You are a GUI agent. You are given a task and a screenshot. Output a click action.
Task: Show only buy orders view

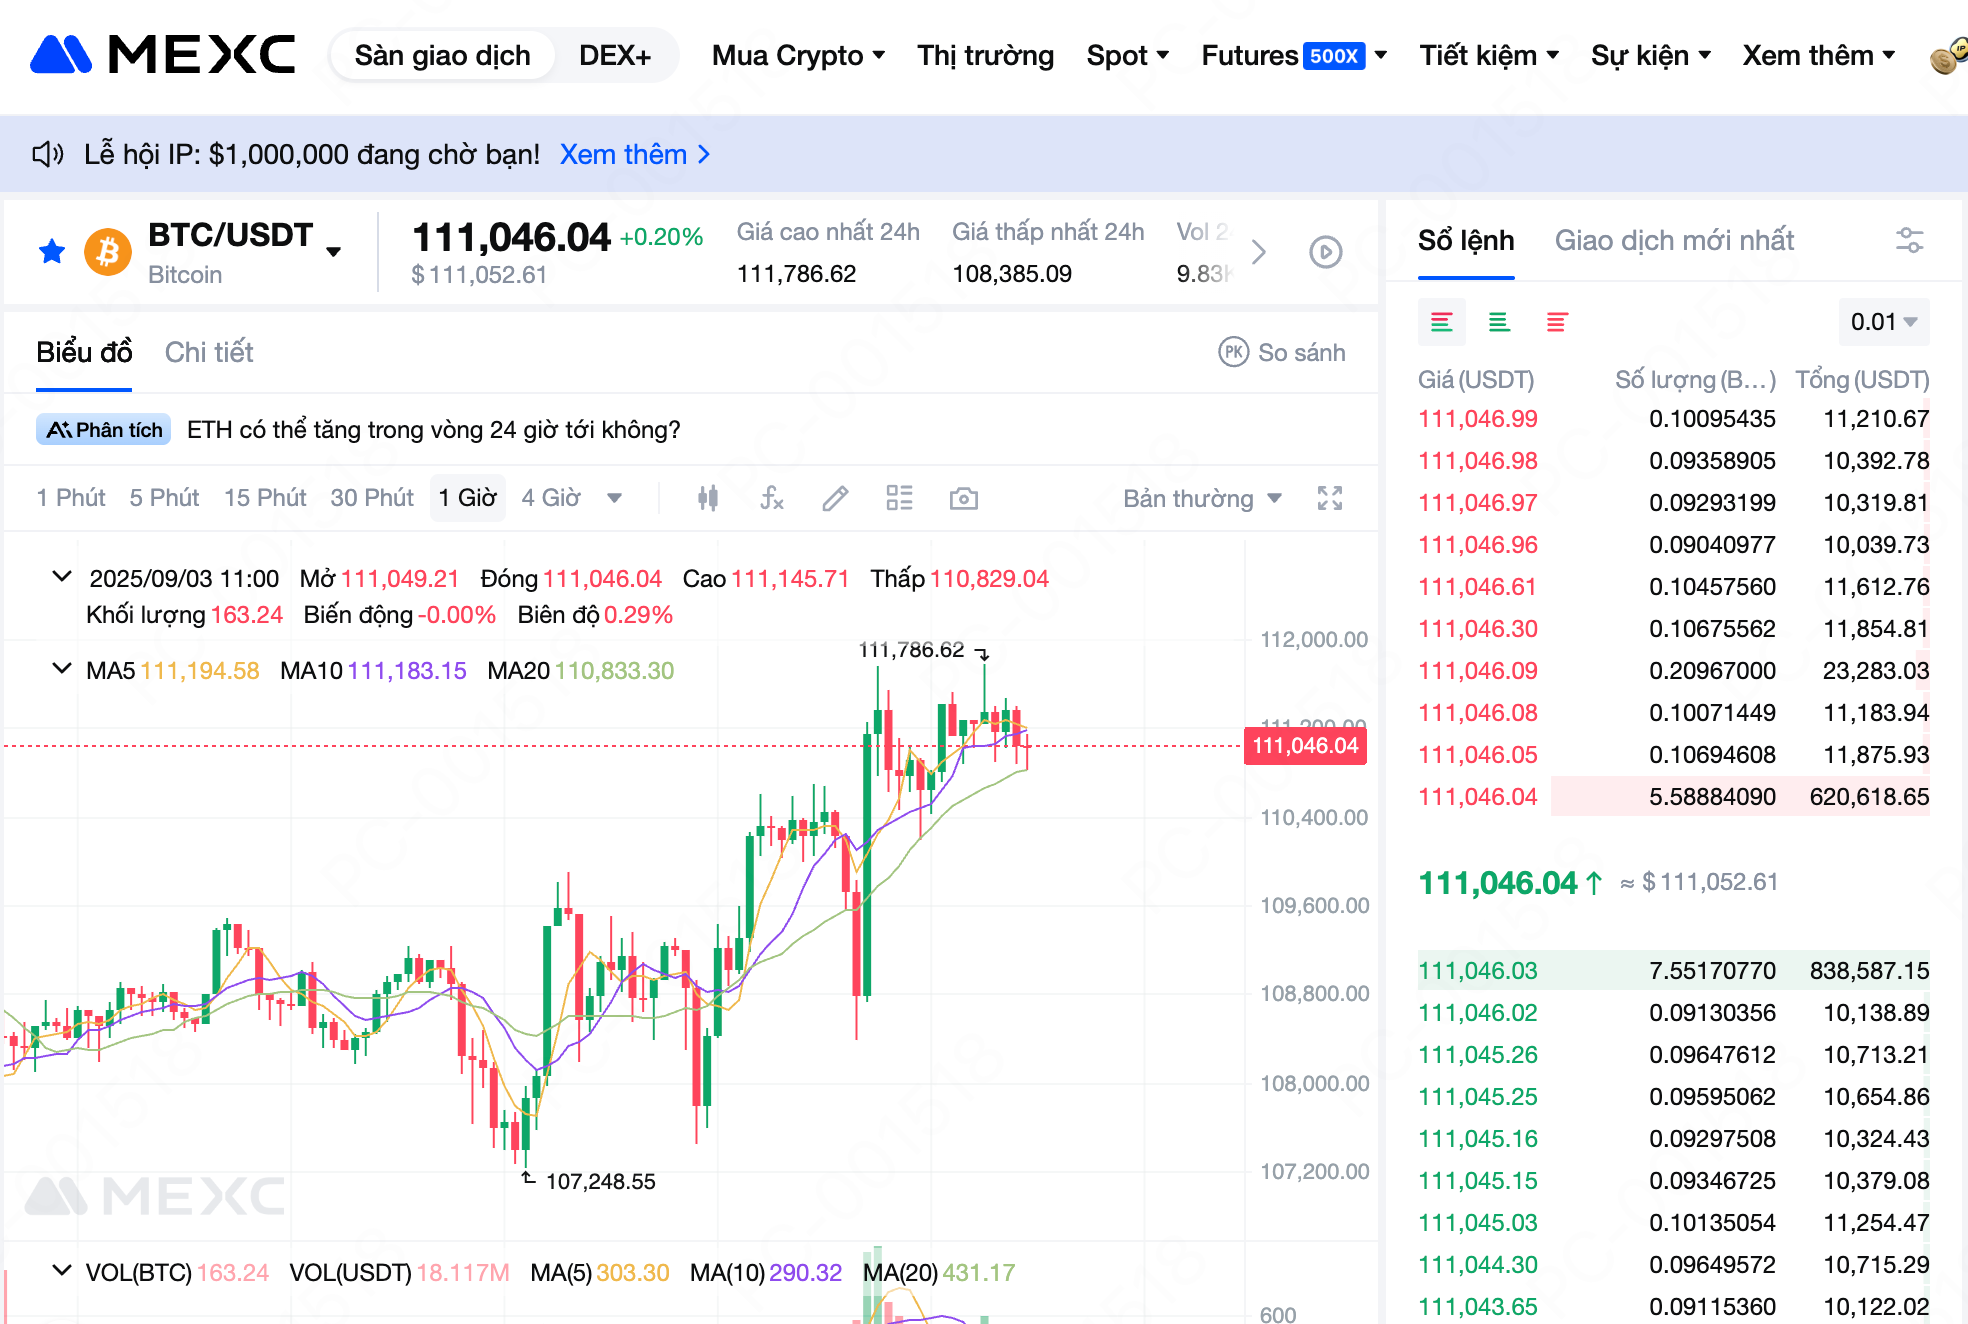coord(1498,322)
